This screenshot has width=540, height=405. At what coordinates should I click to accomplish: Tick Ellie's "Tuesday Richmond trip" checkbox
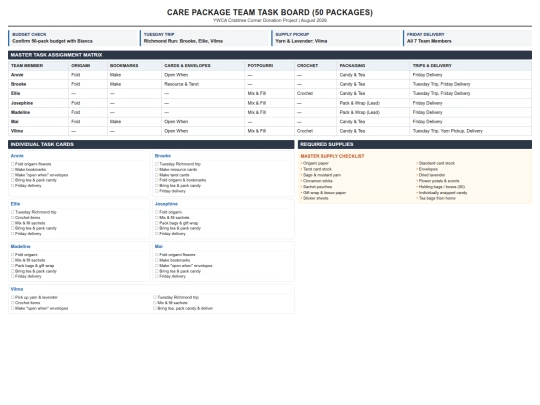(x=12, y=212)
